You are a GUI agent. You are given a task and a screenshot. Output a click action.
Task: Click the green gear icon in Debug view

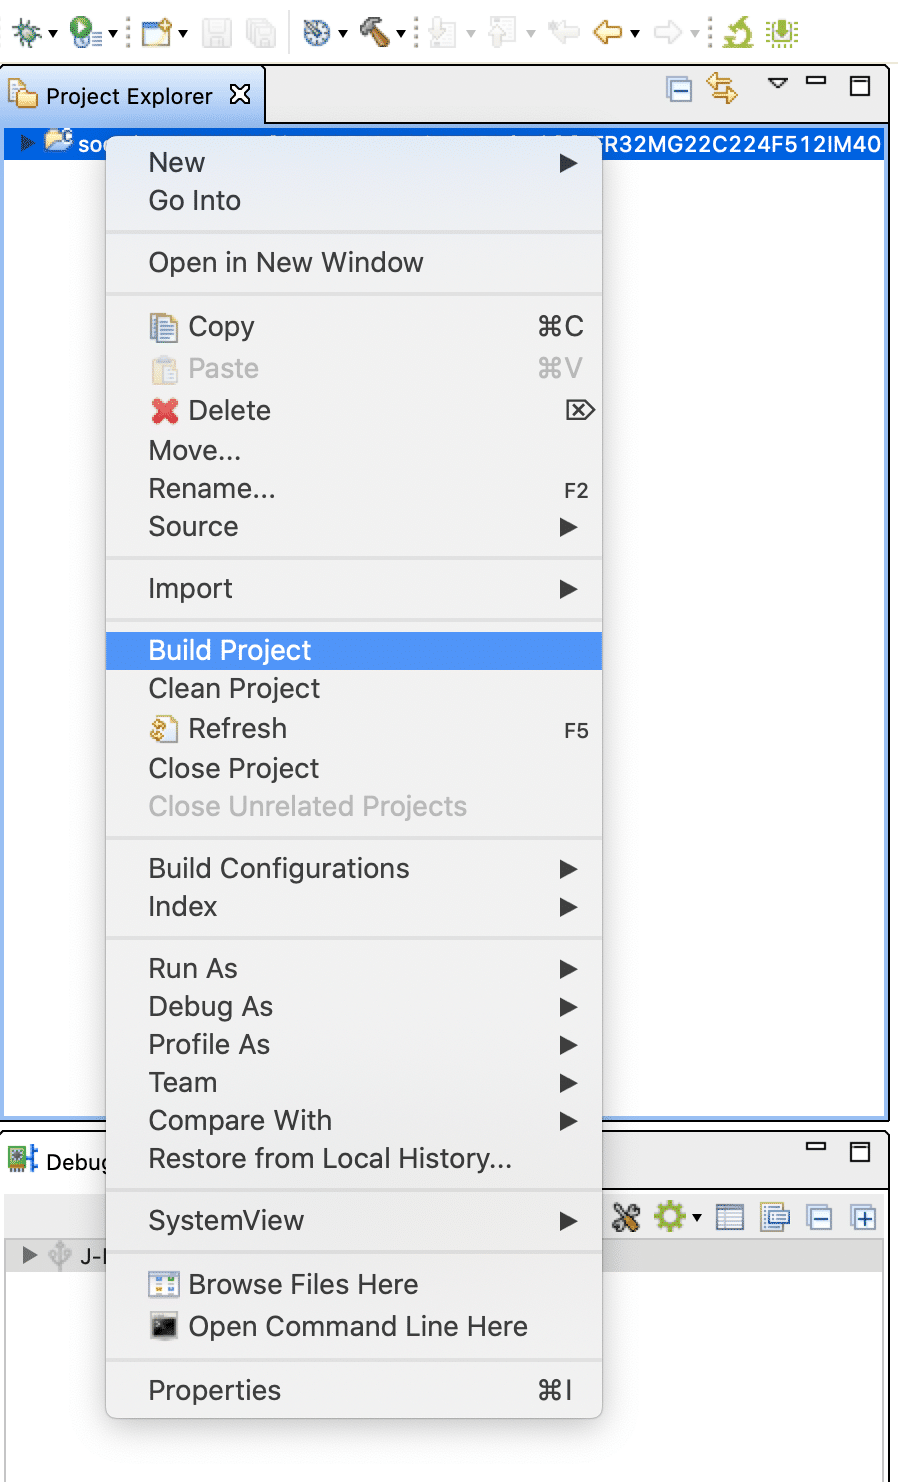coord(670,1218)
